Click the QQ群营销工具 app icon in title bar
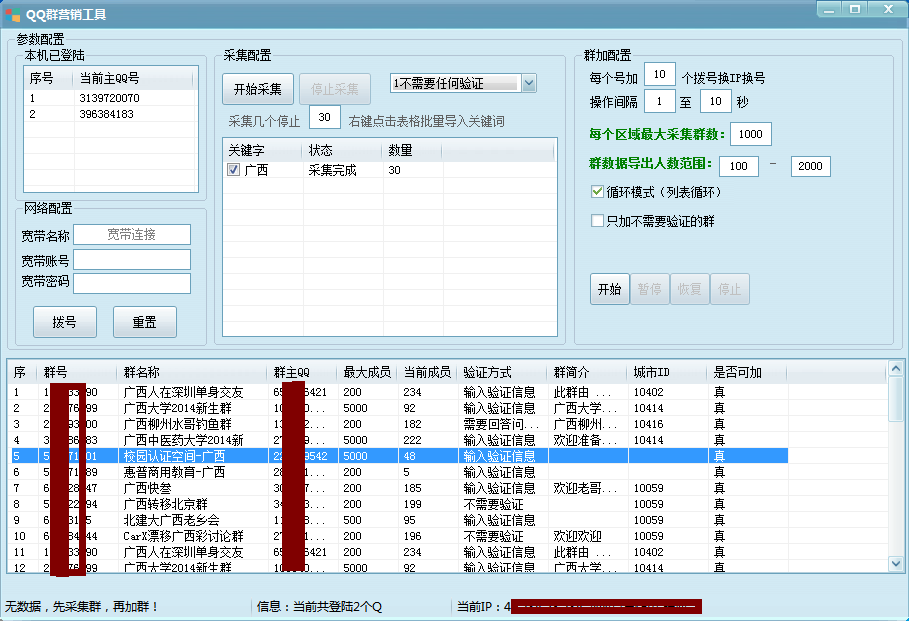Viewport: 909px width, 621px height. pos(13,14)
